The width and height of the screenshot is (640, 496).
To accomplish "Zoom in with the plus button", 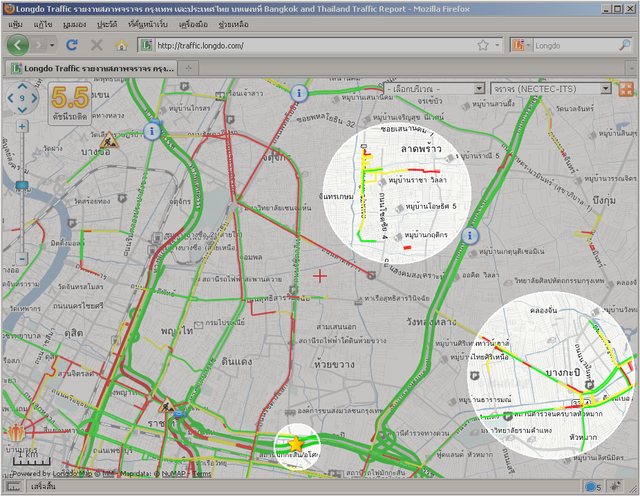I will (x=22, y=127).
